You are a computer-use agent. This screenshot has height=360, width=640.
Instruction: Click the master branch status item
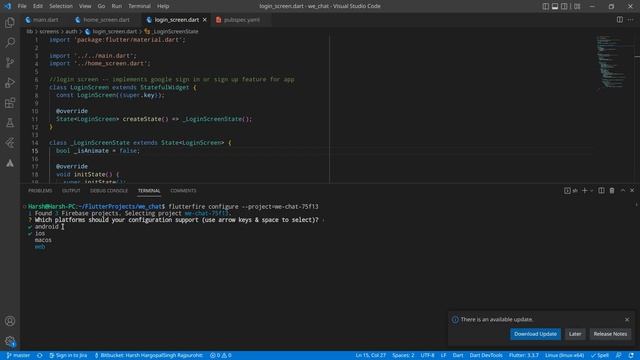pyautogui.click(x=18, y=356)
